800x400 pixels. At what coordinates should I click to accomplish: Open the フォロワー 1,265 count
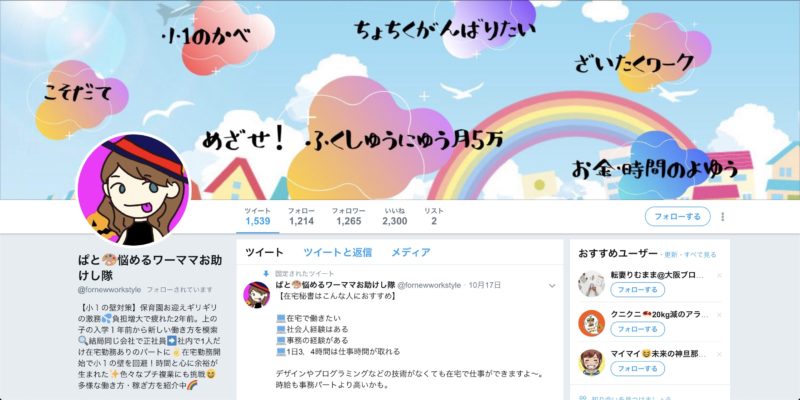coord(348,216)
